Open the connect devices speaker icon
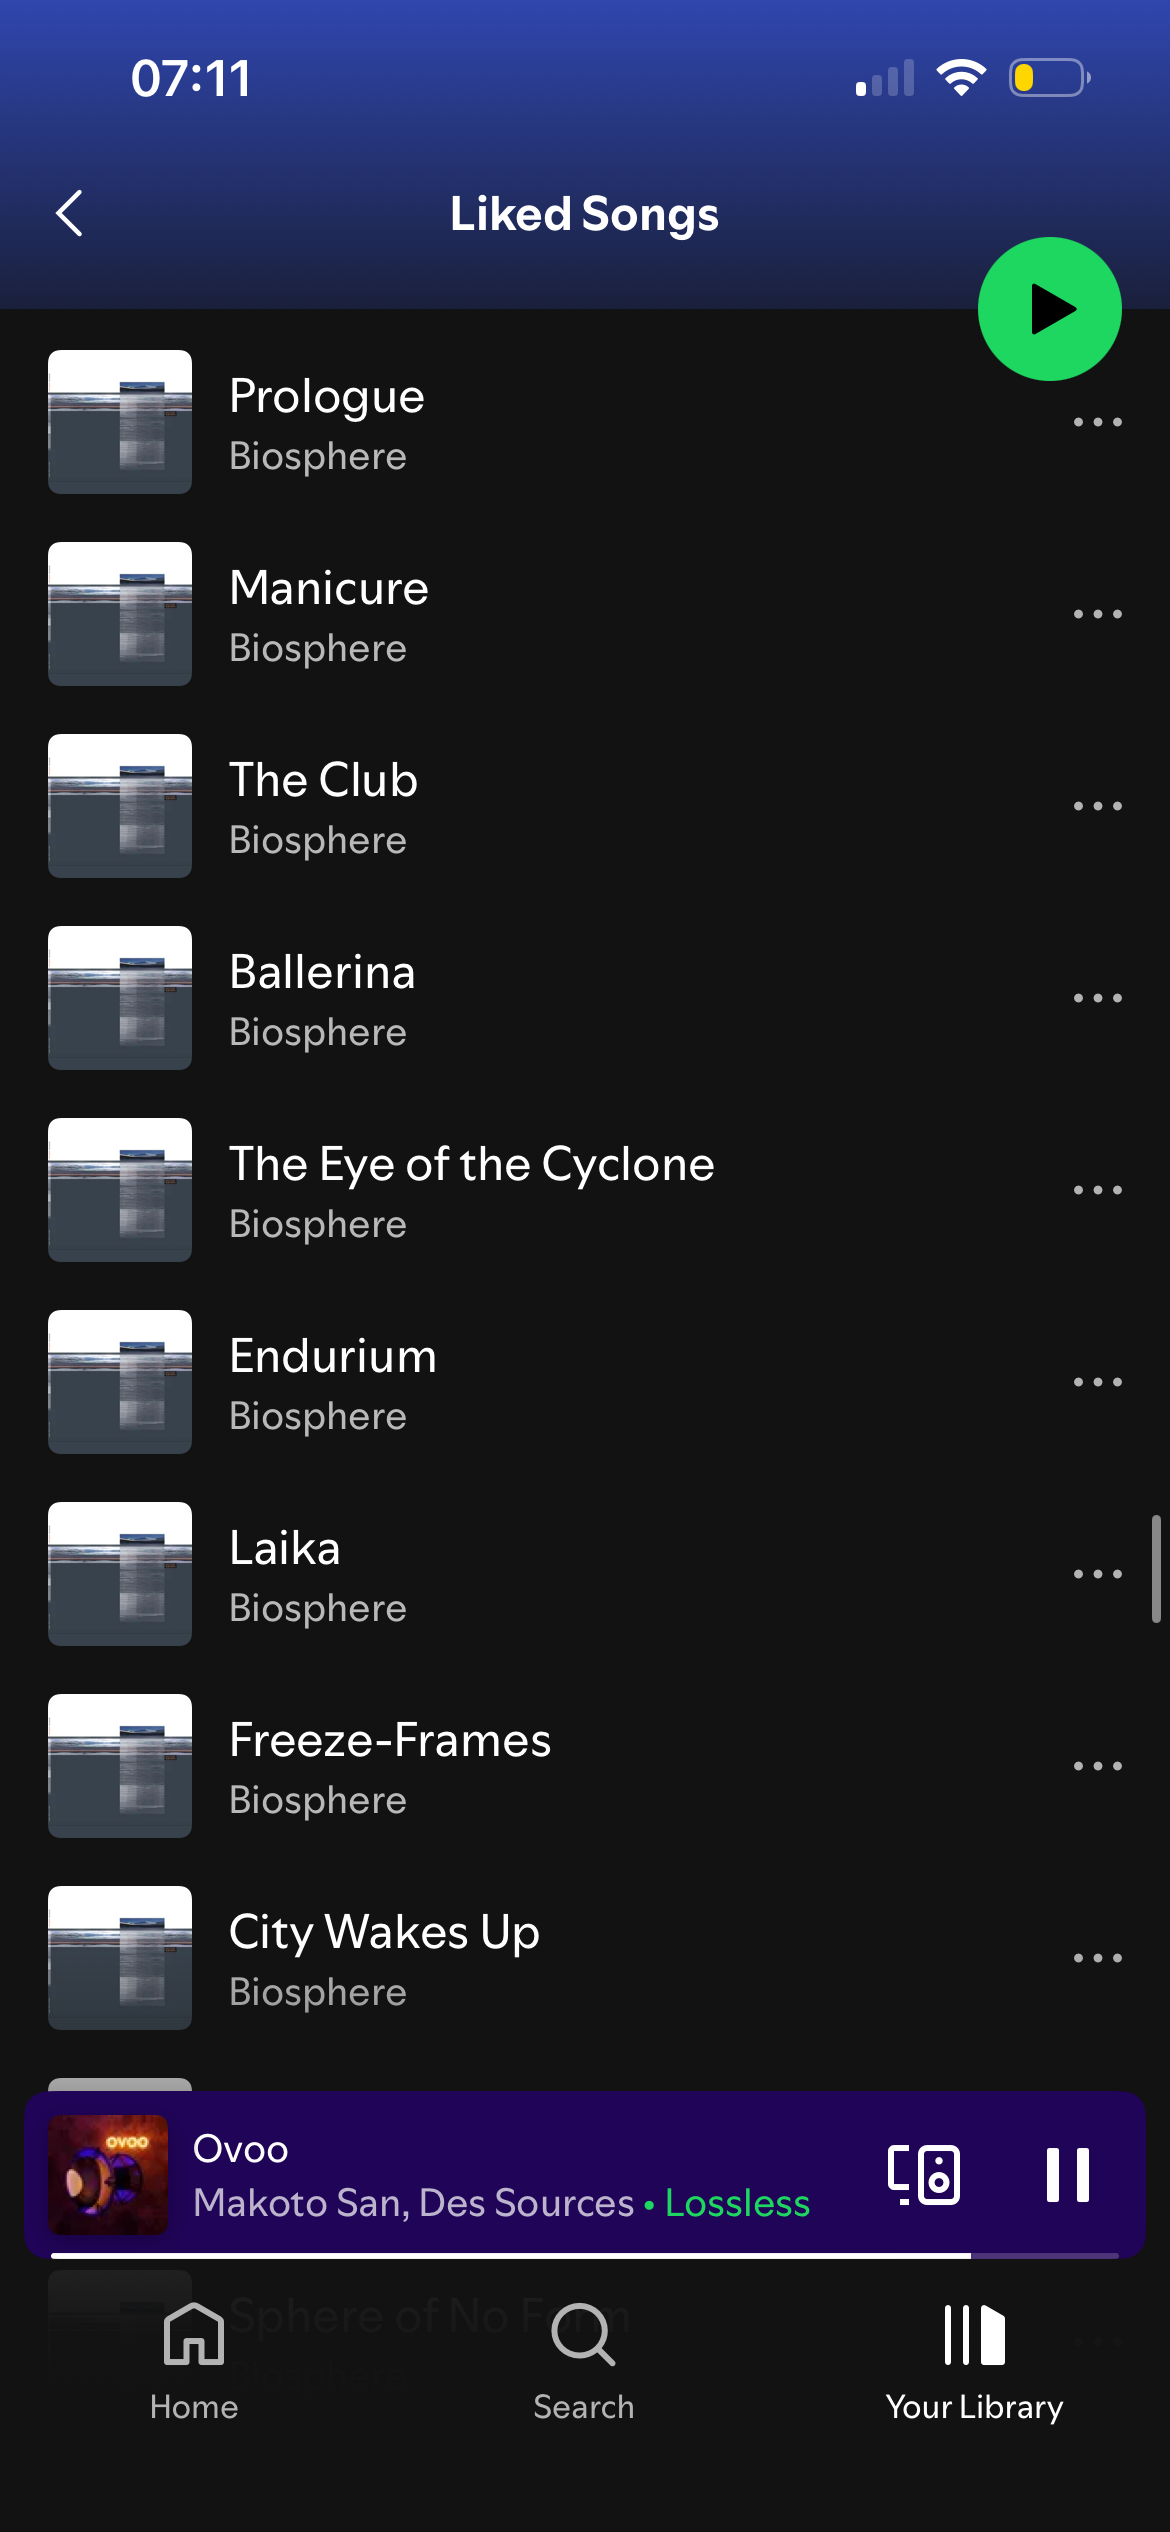1170x2532 pixels. [924, 2174]
